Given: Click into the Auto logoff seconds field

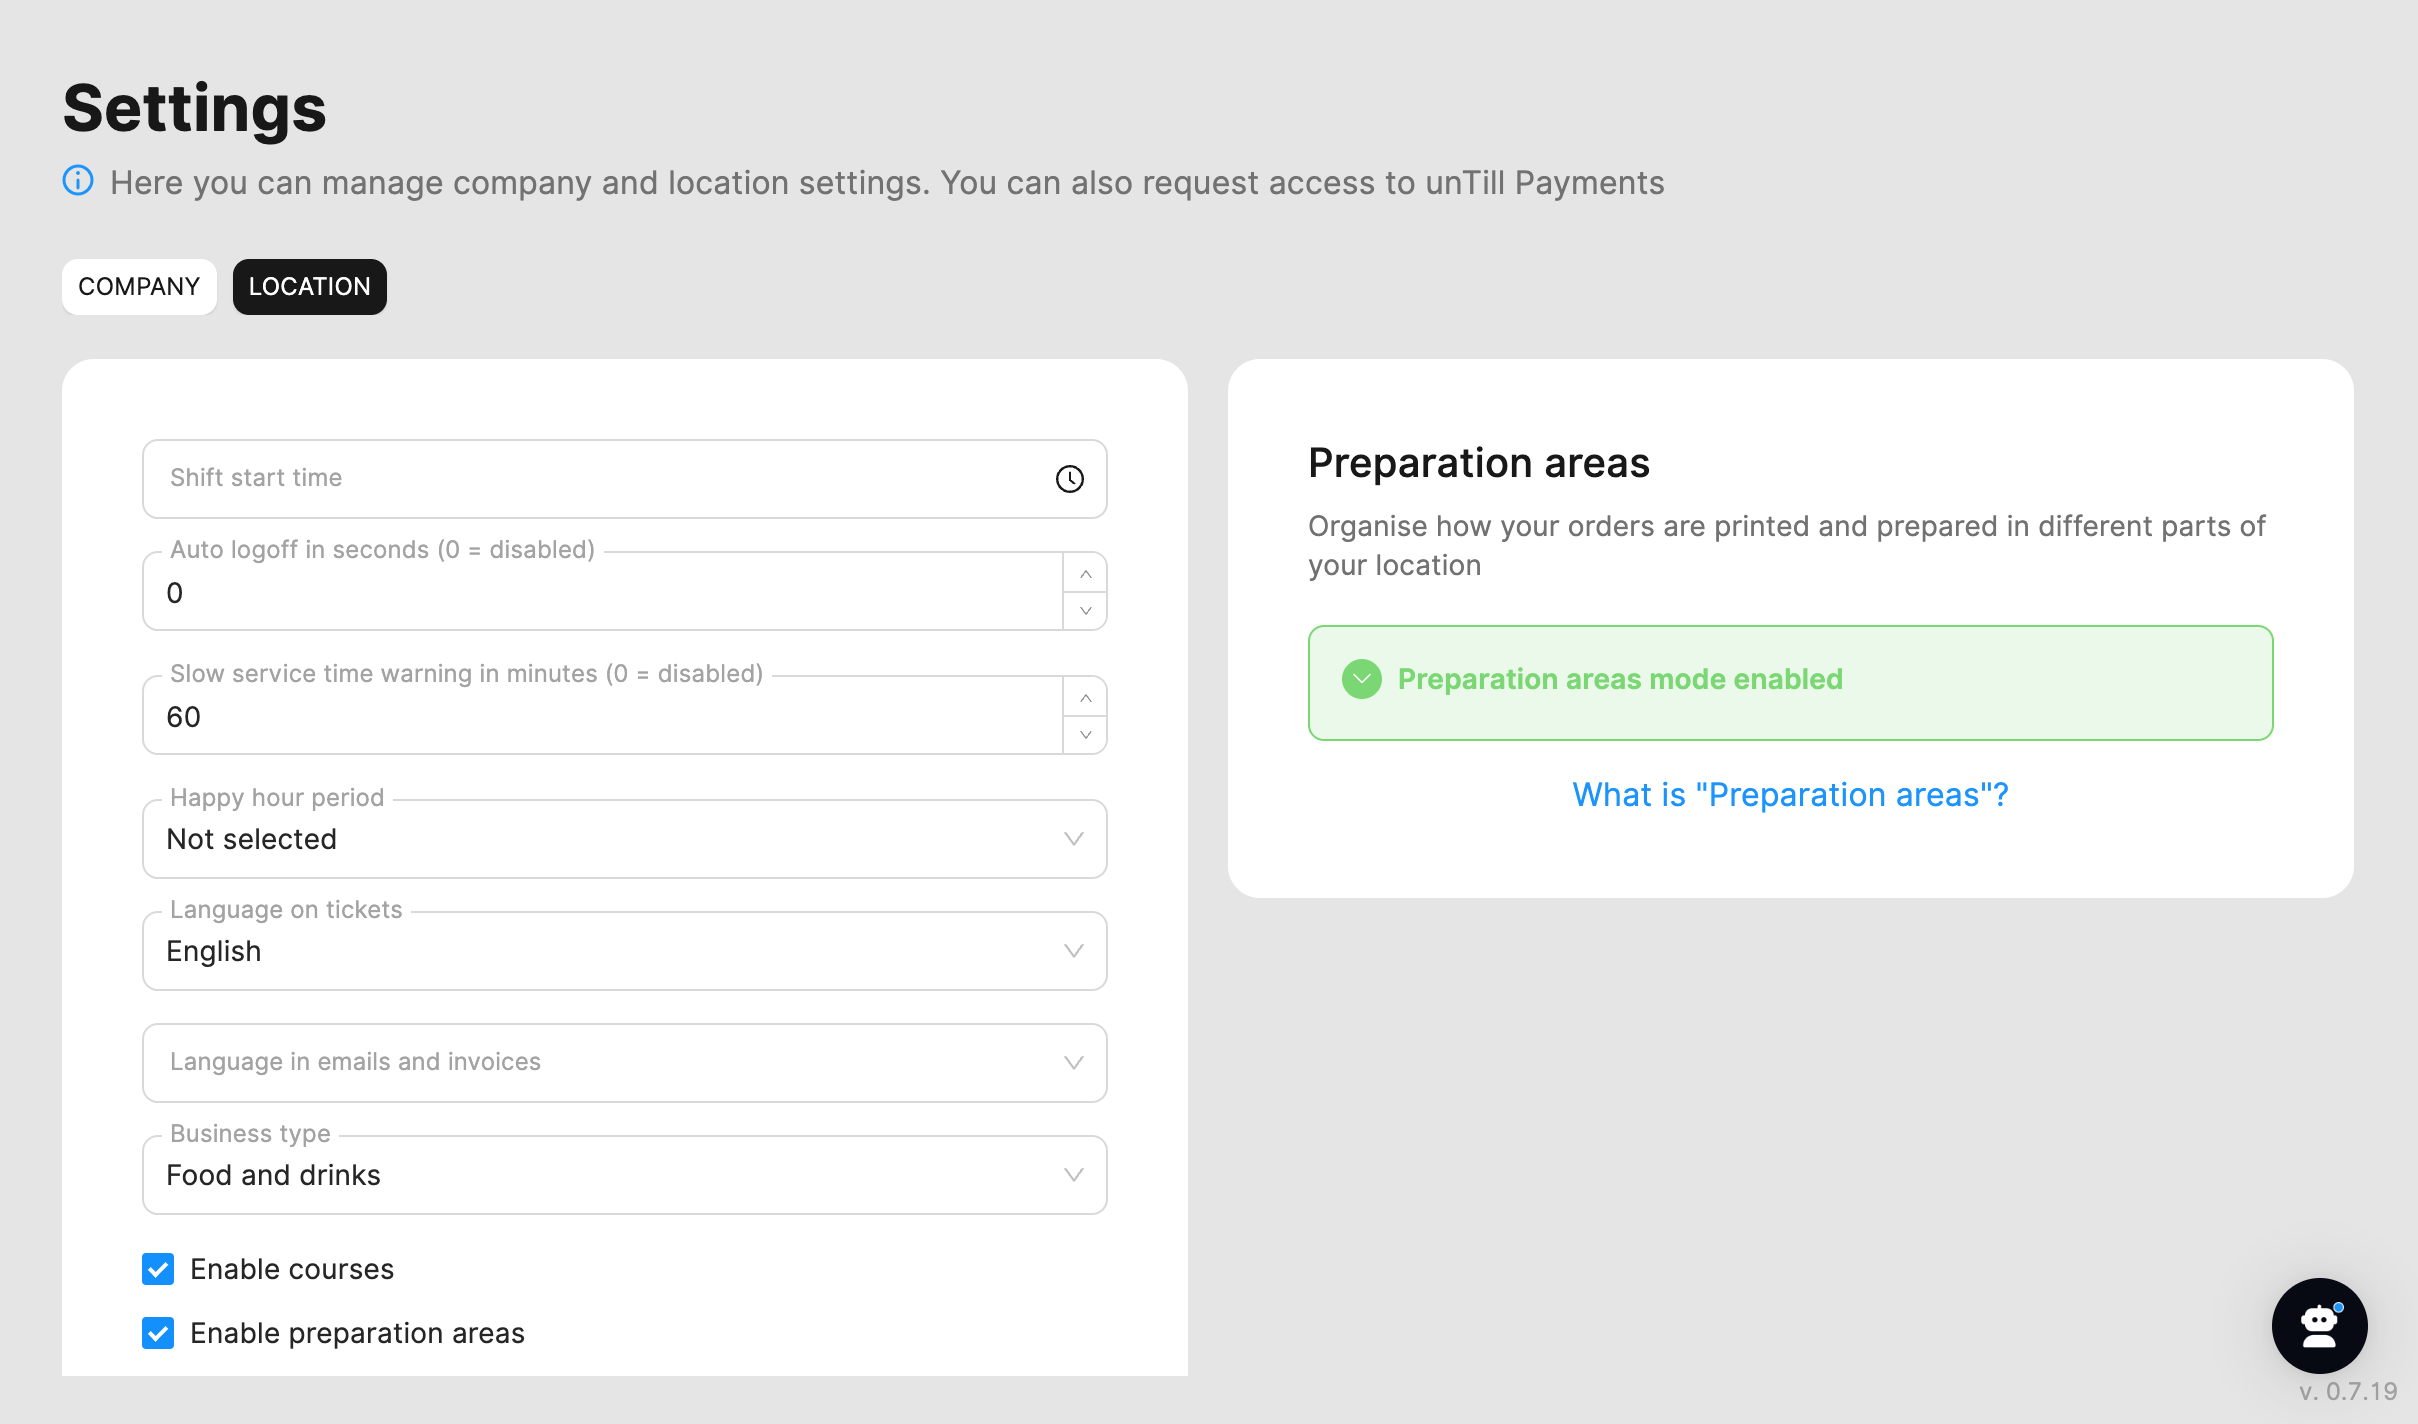Looking at the screenshot, I should click(600, 593).
